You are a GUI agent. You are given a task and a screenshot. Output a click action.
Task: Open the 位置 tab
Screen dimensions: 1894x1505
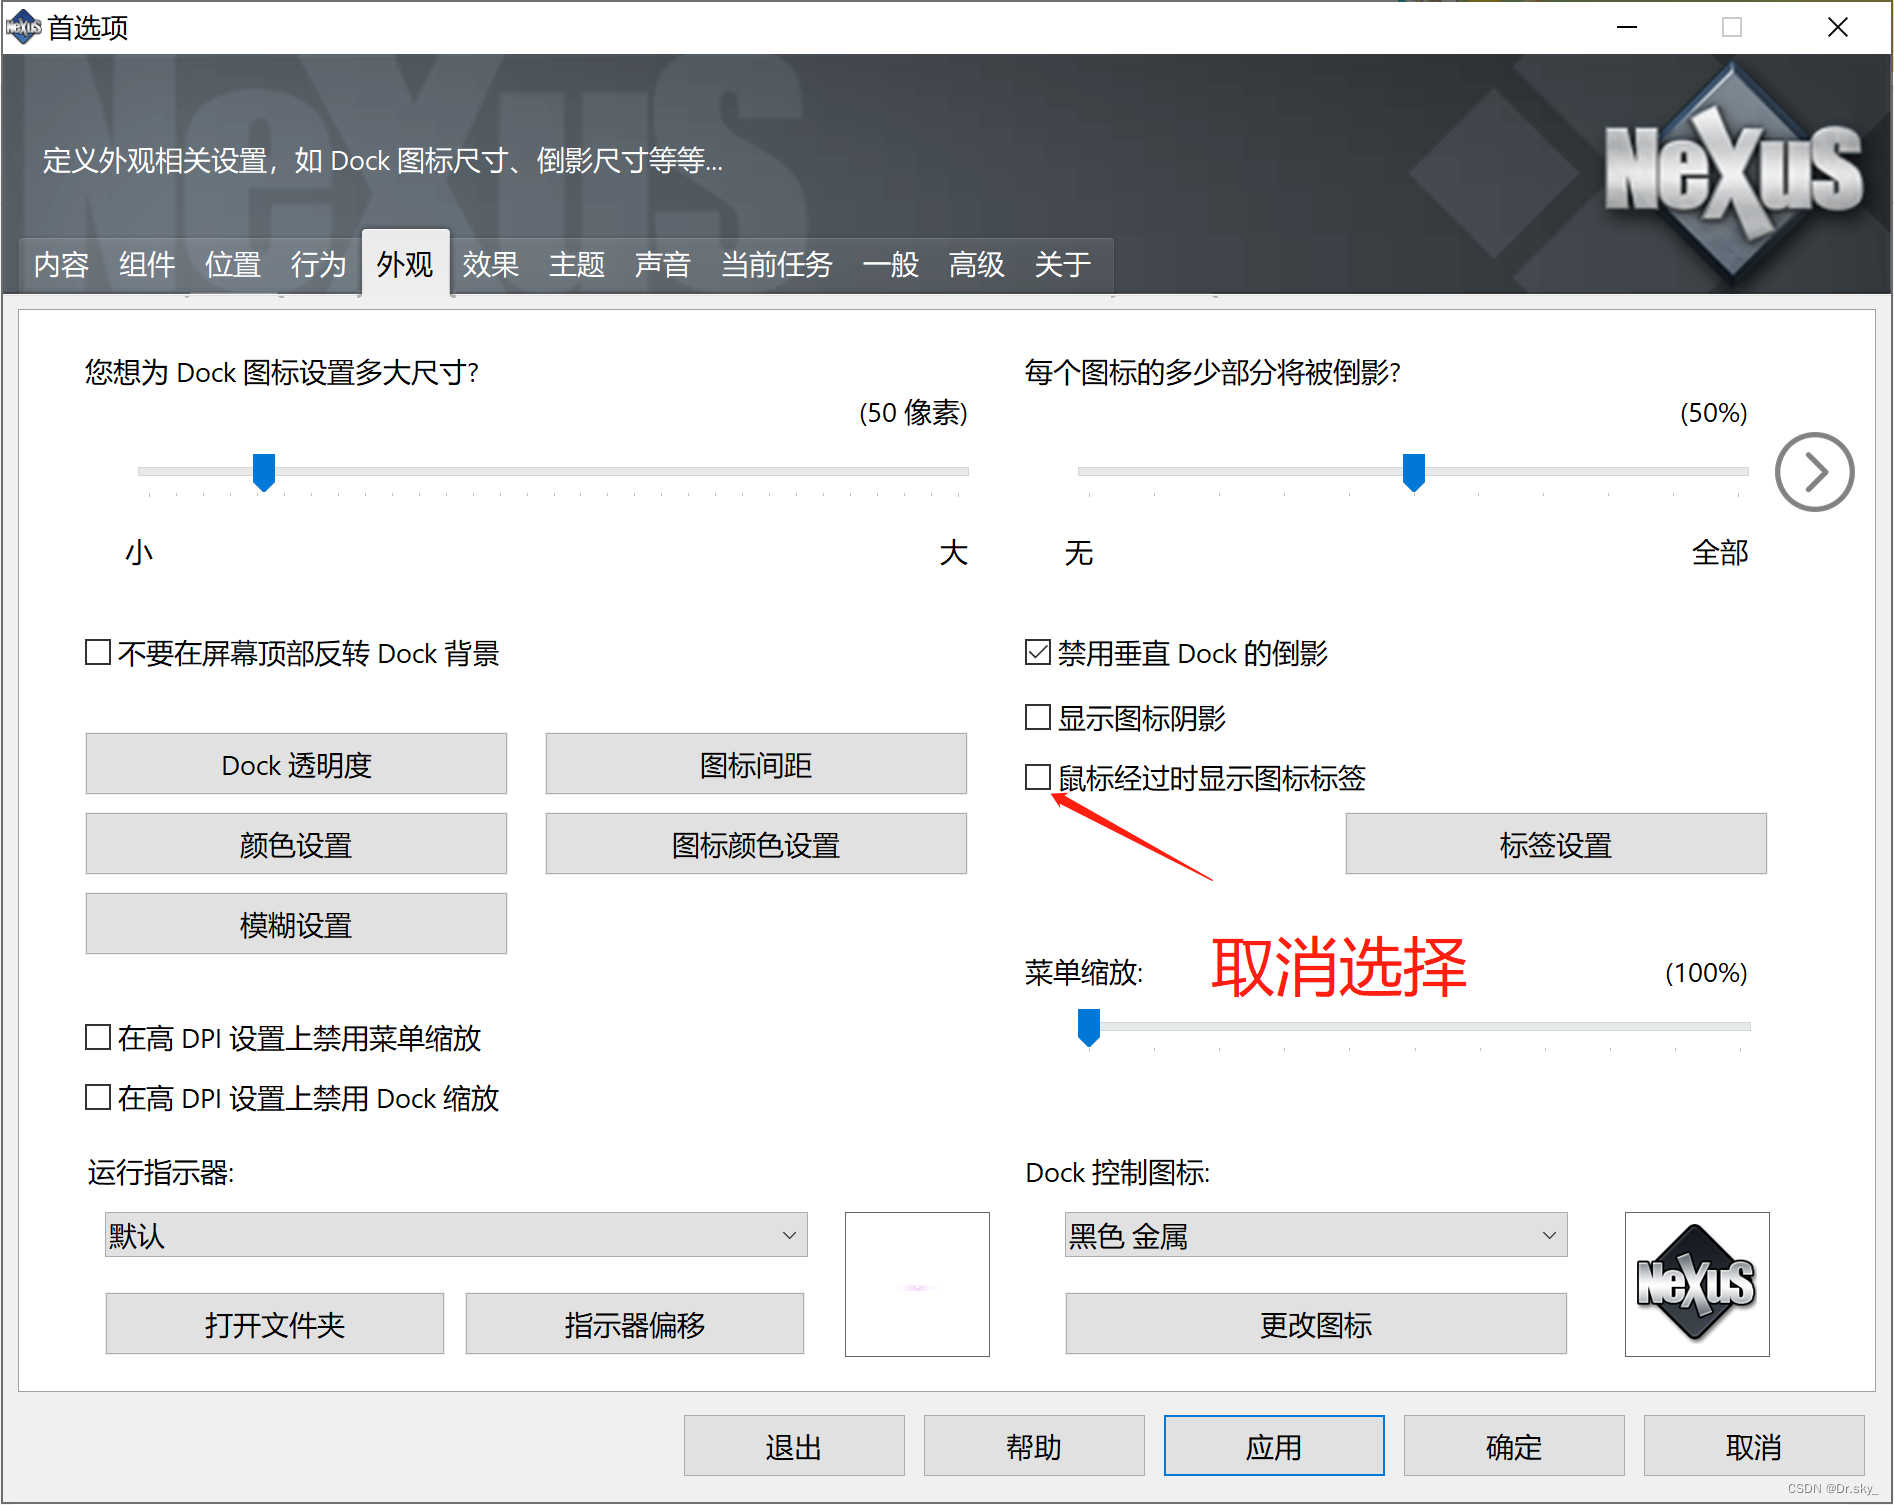tap(233, 265)
